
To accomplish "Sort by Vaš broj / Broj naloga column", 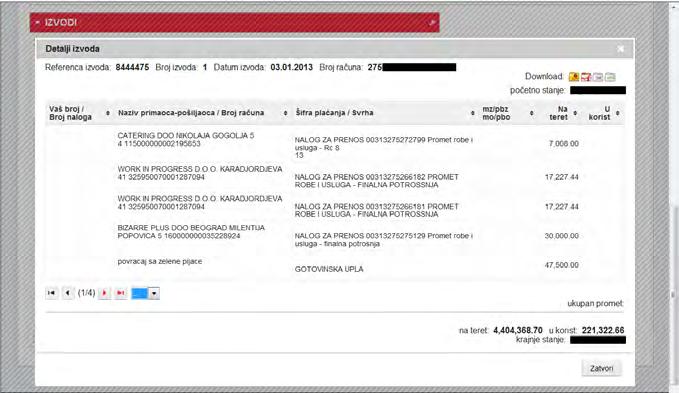I will point(108,113).
